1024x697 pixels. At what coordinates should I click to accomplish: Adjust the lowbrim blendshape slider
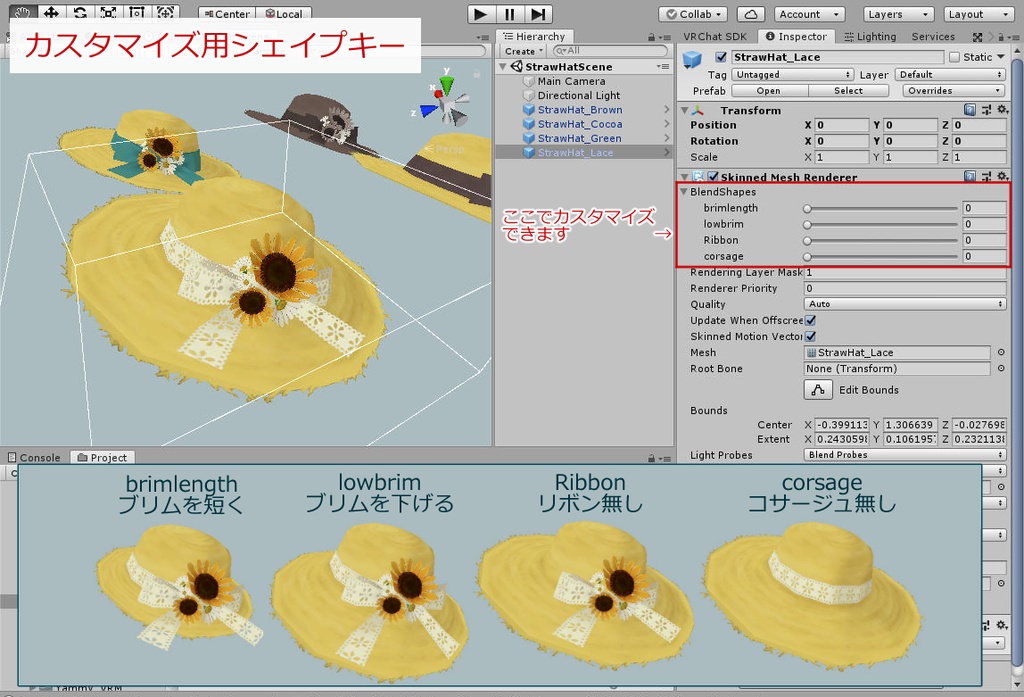[x=881, y=224]
